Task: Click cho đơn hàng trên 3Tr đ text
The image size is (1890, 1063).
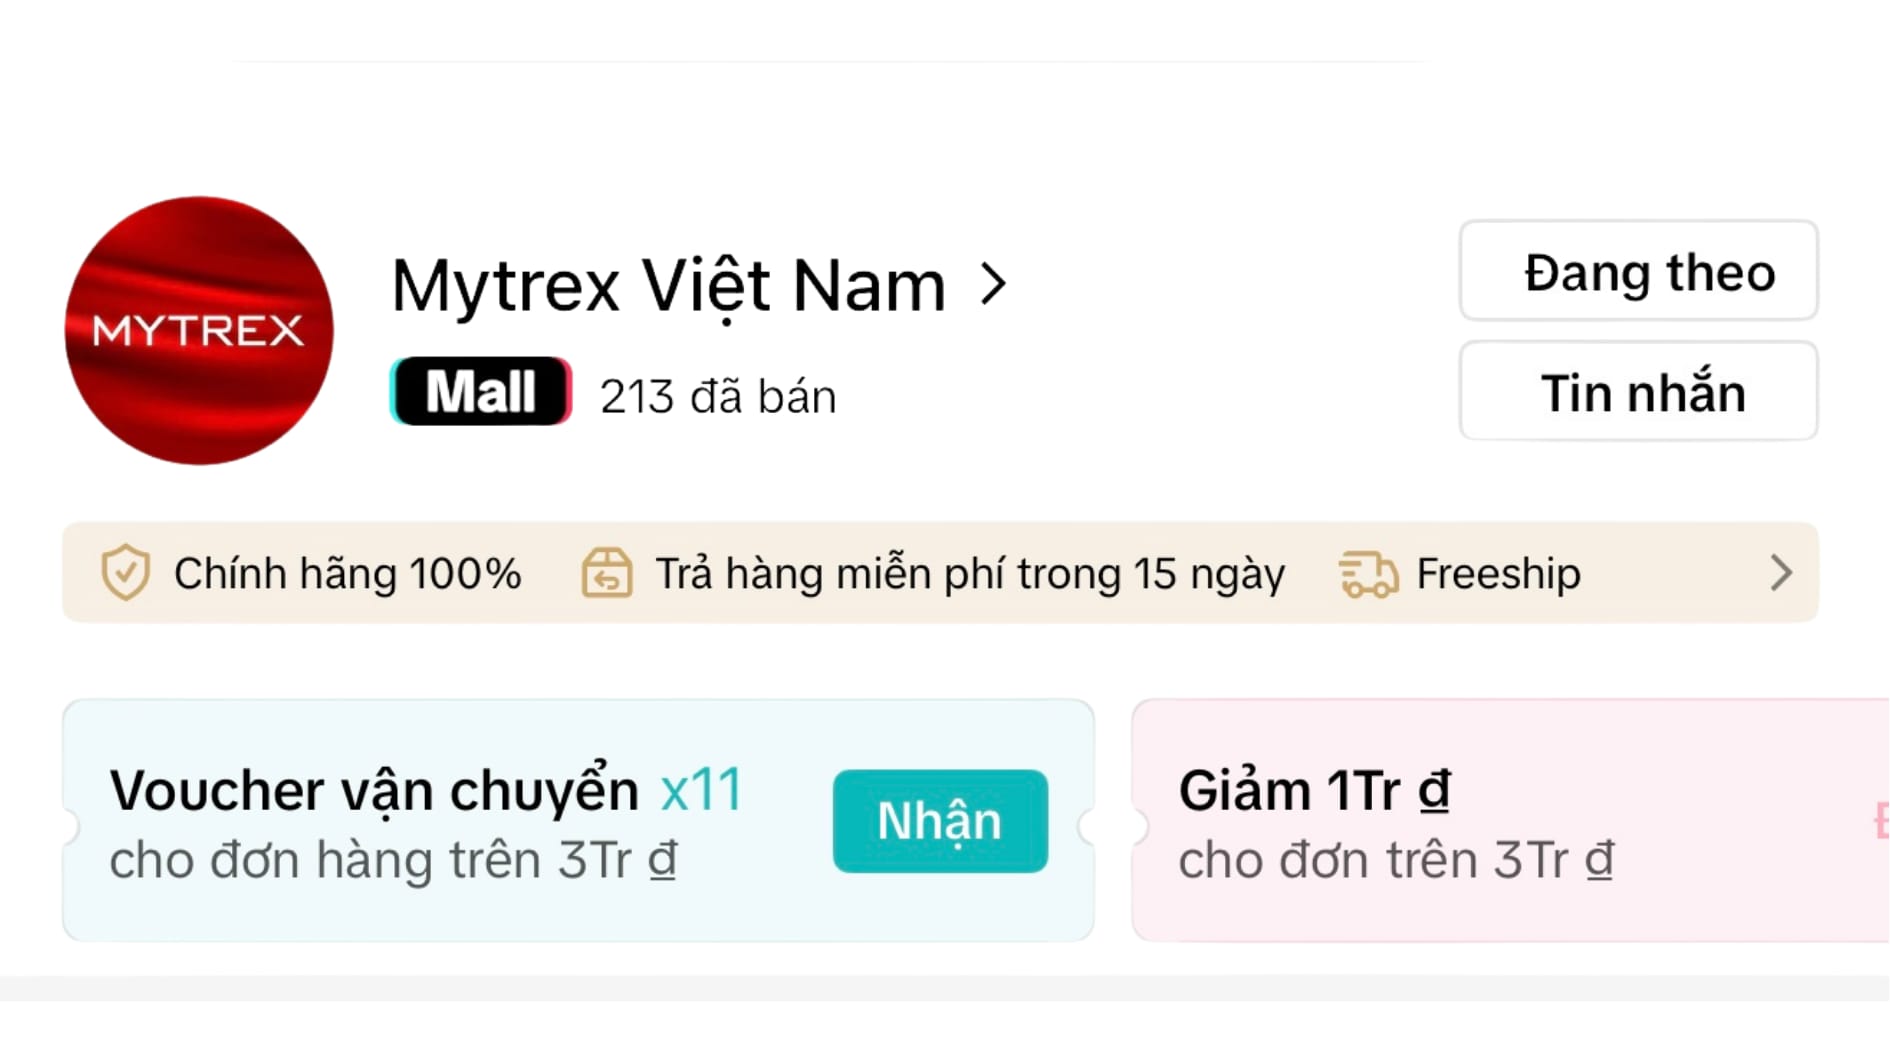Action: click(393, 860)
